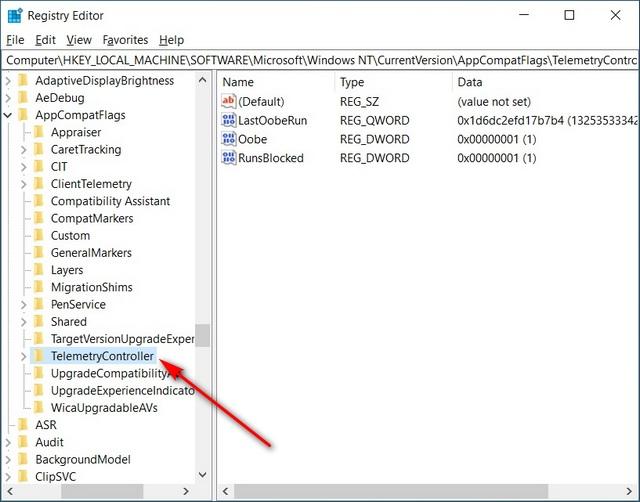The image size is (640, 502).
Task: Select the UpgradeExperienceIndicato key
Action: pyautogui.click(x=123, y=391)
